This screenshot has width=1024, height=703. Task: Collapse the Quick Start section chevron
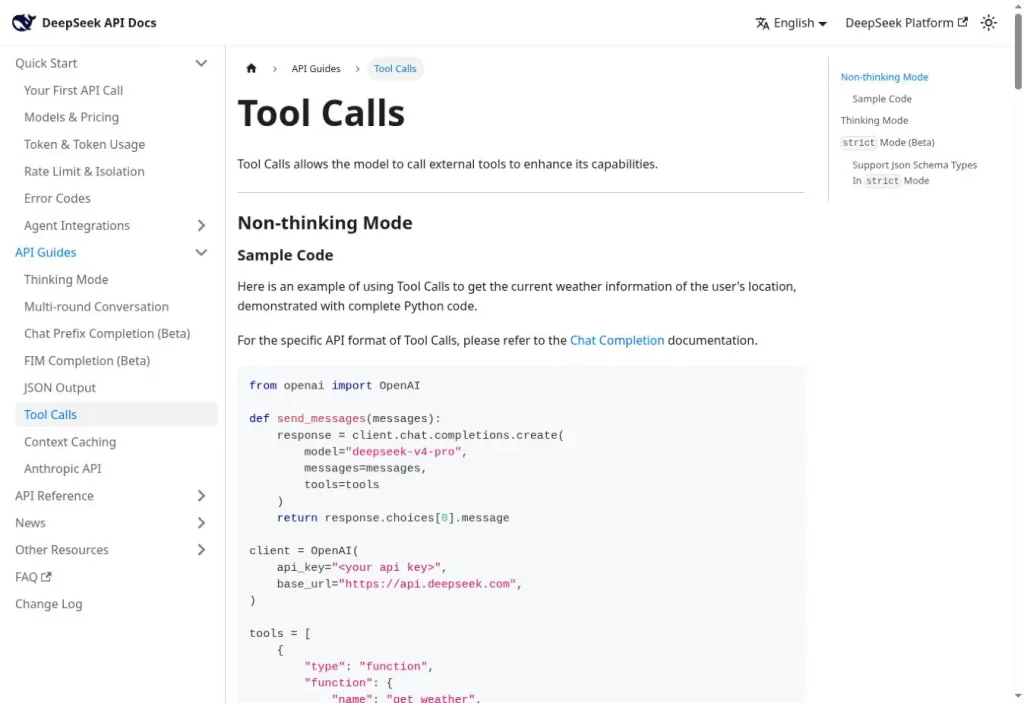[201, 63]
